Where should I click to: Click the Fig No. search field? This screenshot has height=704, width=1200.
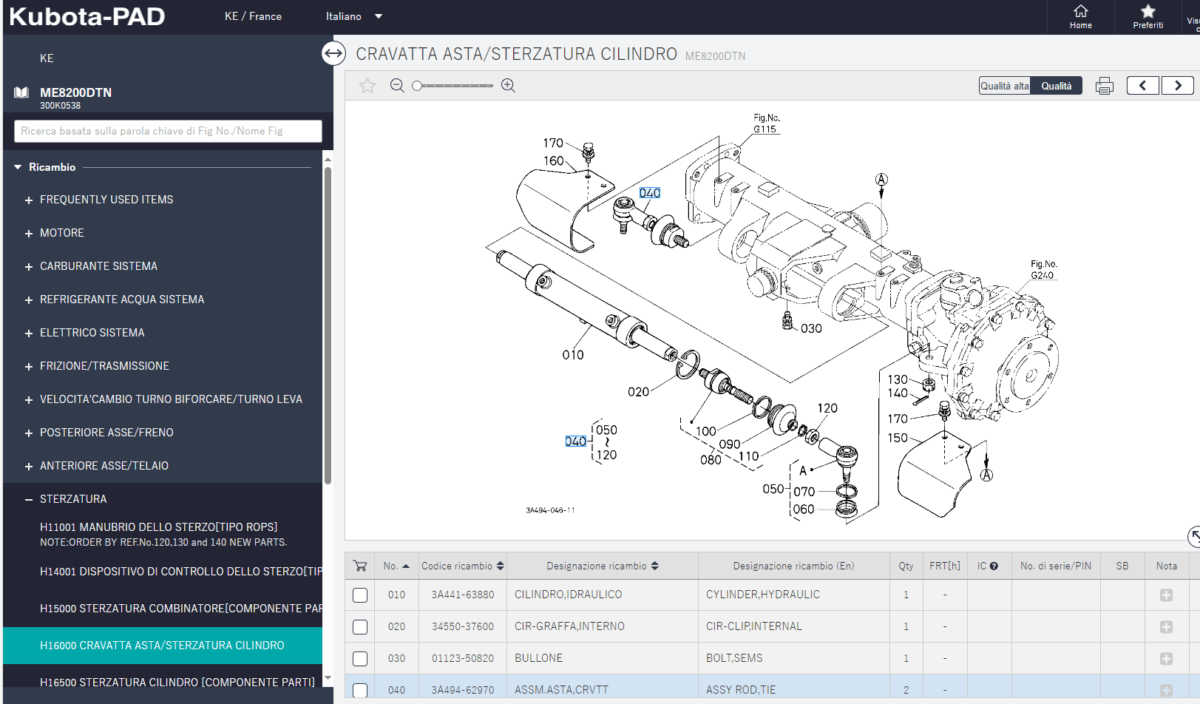coord(168,131)
